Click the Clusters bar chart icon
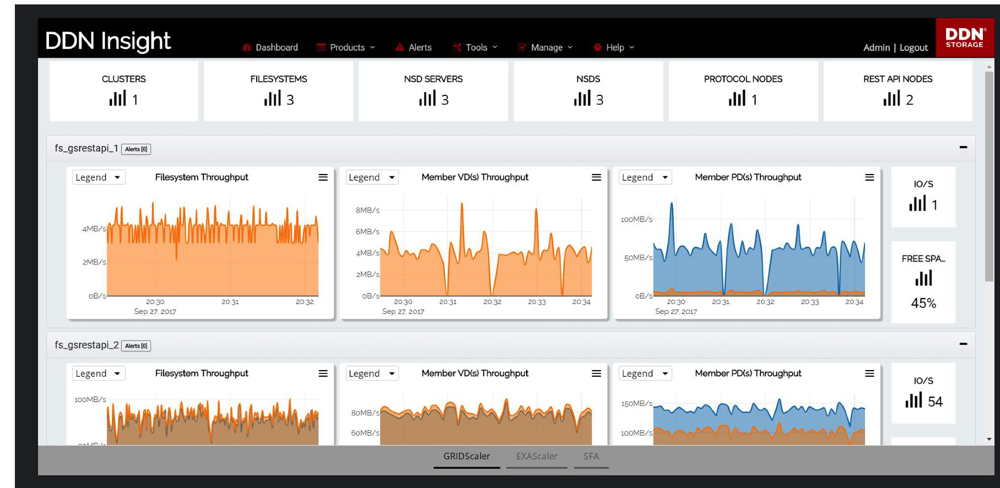Image resolution: width=1000 pixels, height=488 pixels. pos(117,98)
